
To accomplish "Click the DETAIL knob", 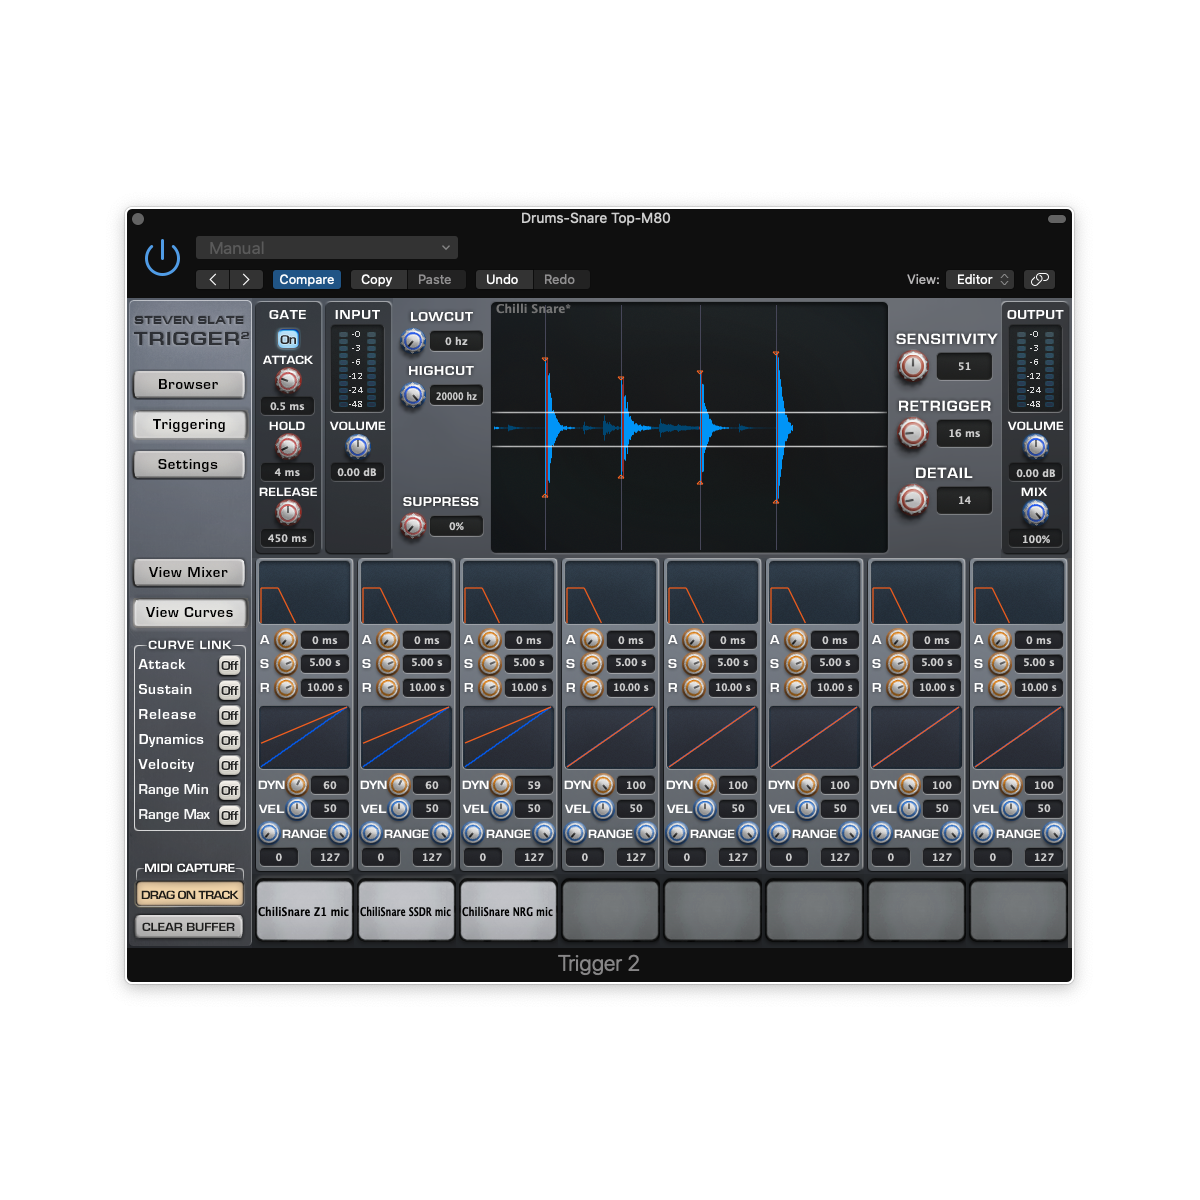I will coord(913,499).
